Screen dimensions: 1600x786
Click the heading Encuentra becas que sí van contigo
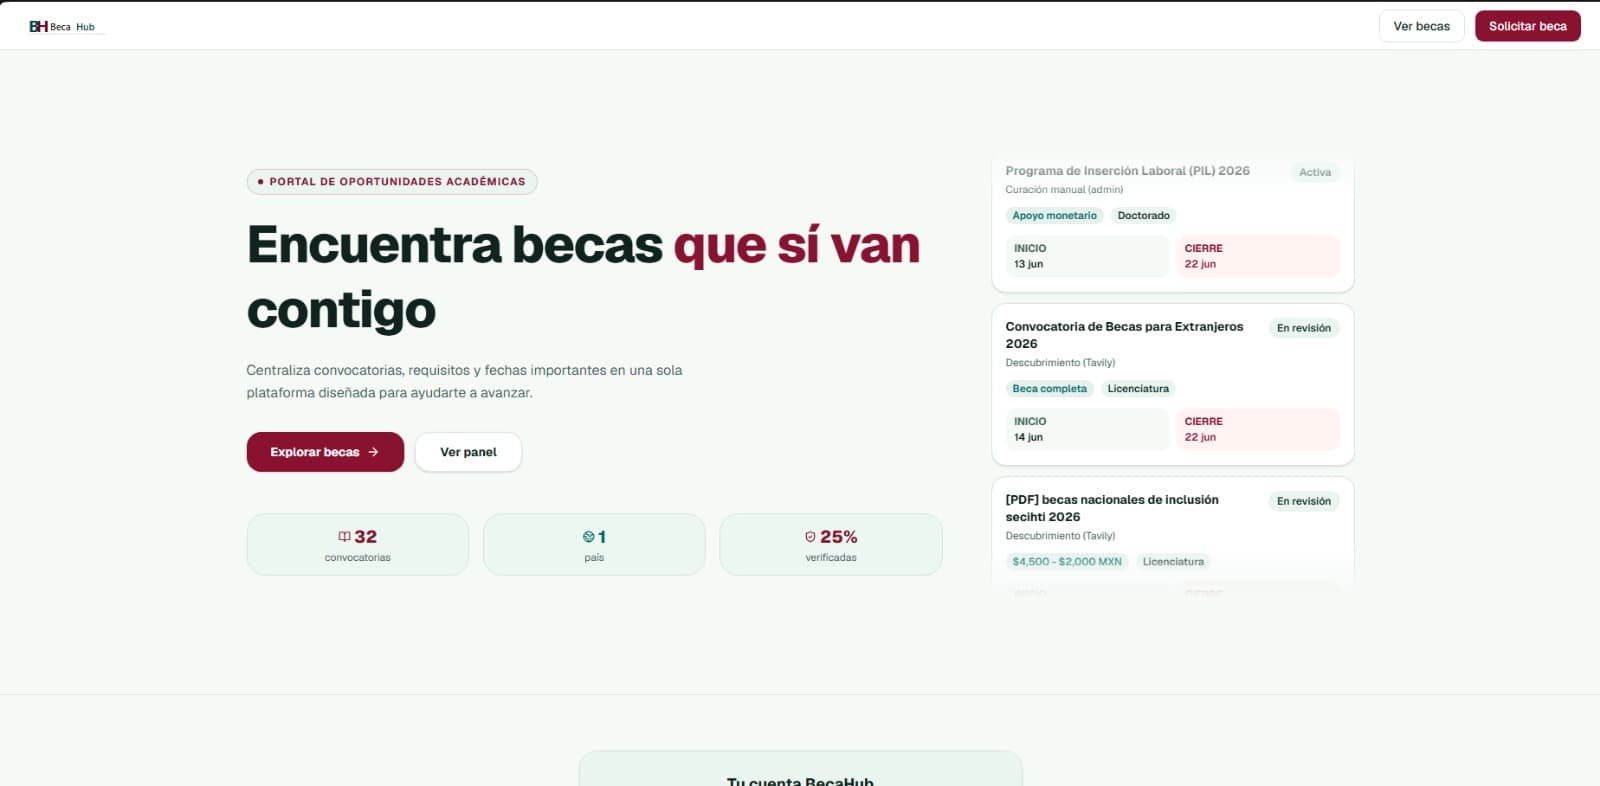(x=583, y=277)
